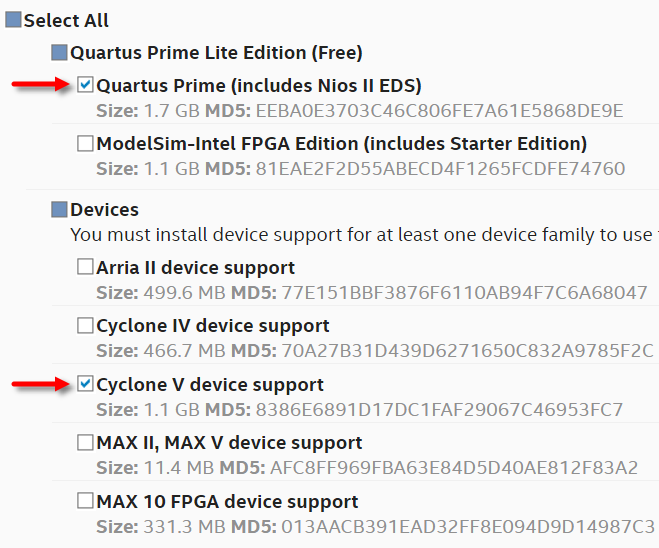Check the MAX 10 FPGA device support box
Viewport: 659px width, 548px height.
click(x=86, y=501)
